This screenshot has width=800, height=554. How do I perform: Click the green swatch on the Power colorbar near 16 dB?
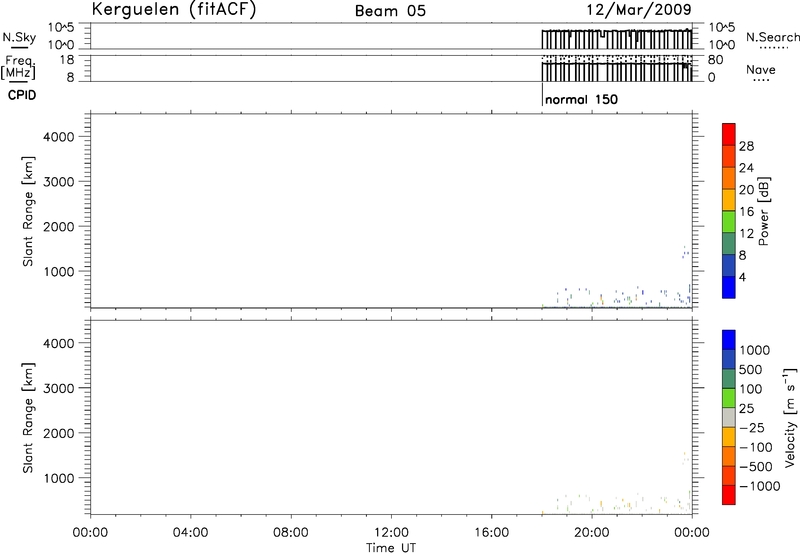coord(729,221)
